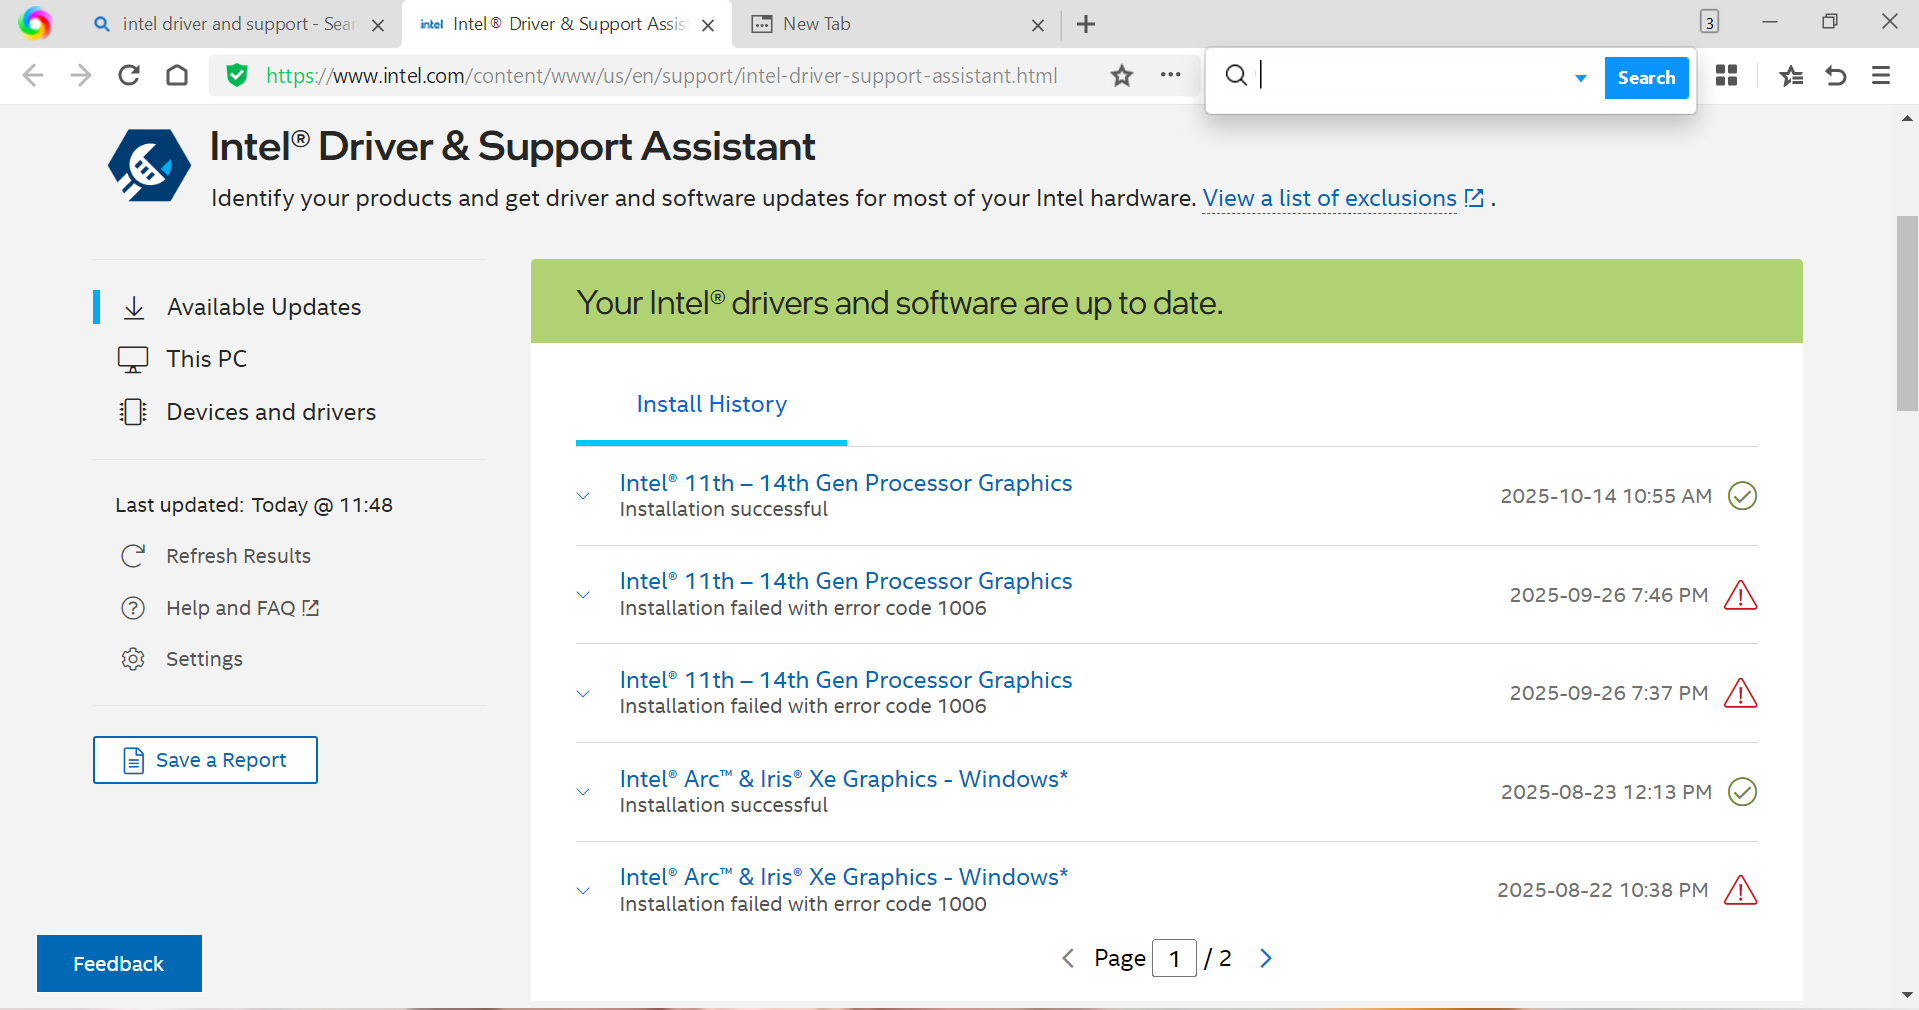Click the vertical scrollbar thumb
Viewport: 1919px width, 1010px height.
click(1907, 313)
